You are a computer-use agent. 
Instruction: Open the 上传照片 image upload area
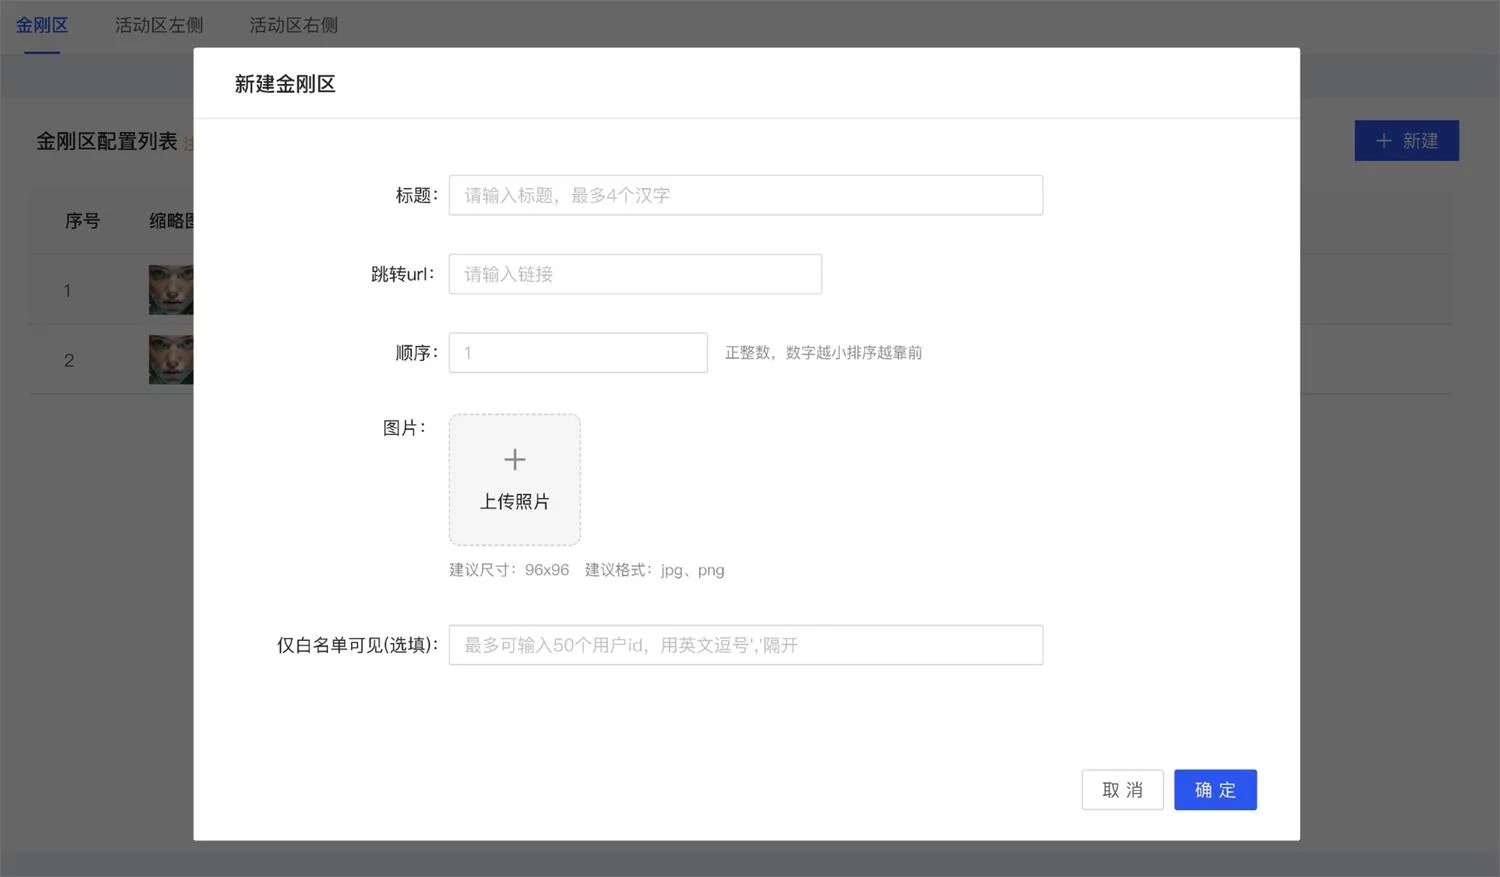click(514, 480)
